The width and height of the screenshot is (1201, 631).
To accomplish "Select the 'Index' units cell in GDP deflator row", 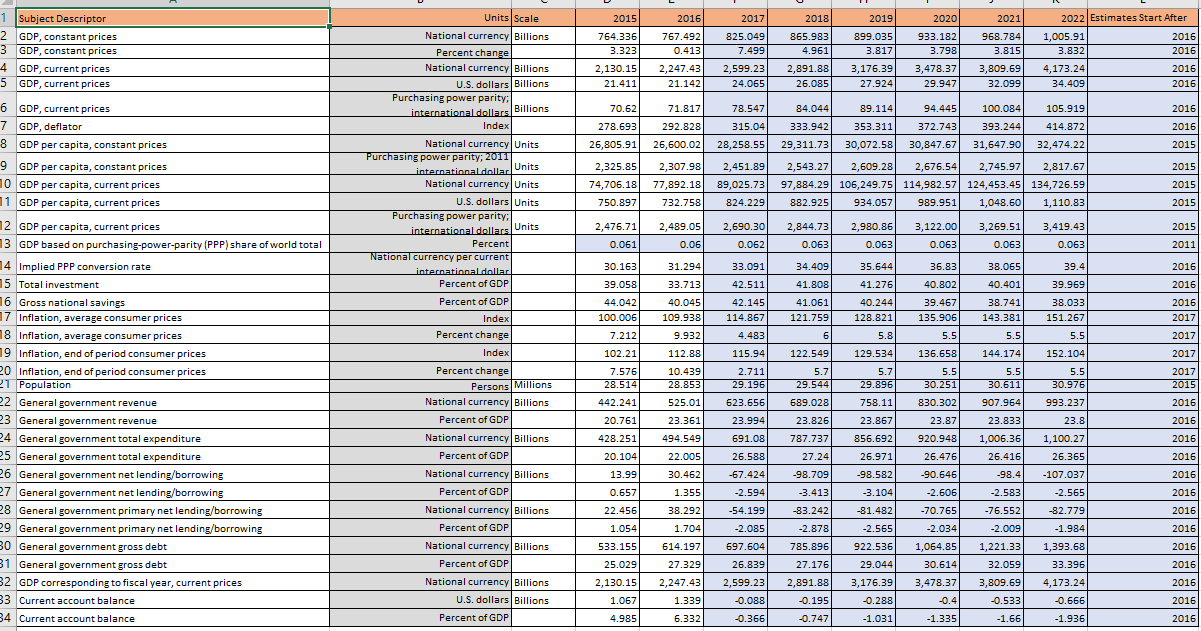I will 421,126.
